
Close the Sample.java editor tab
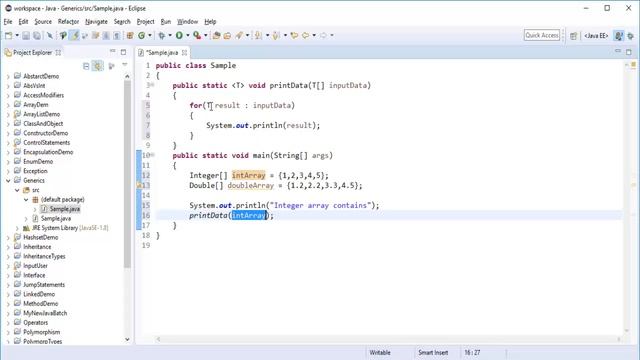[184, 53]
